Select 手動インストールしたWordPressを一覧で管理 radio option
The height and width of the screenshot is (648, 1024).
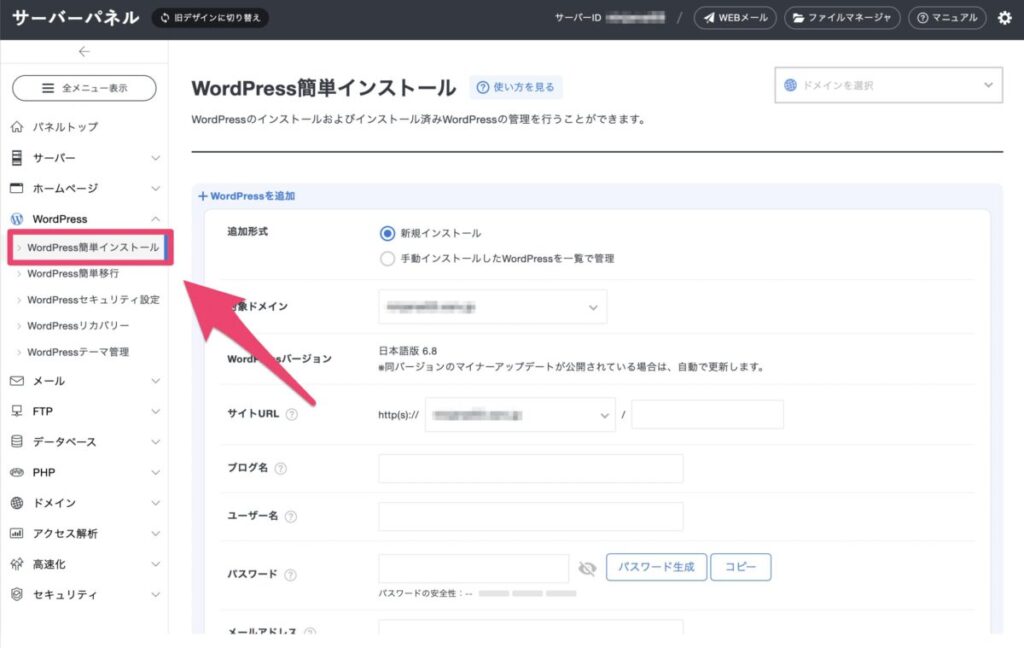[388, 258]
